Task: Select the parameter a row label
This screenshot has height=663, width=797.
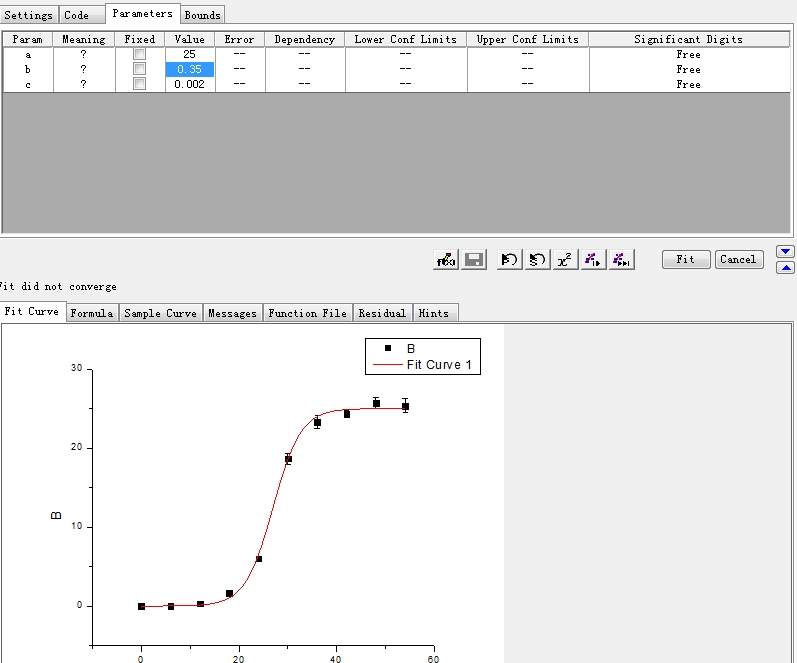Action: (x=27, y=54)
